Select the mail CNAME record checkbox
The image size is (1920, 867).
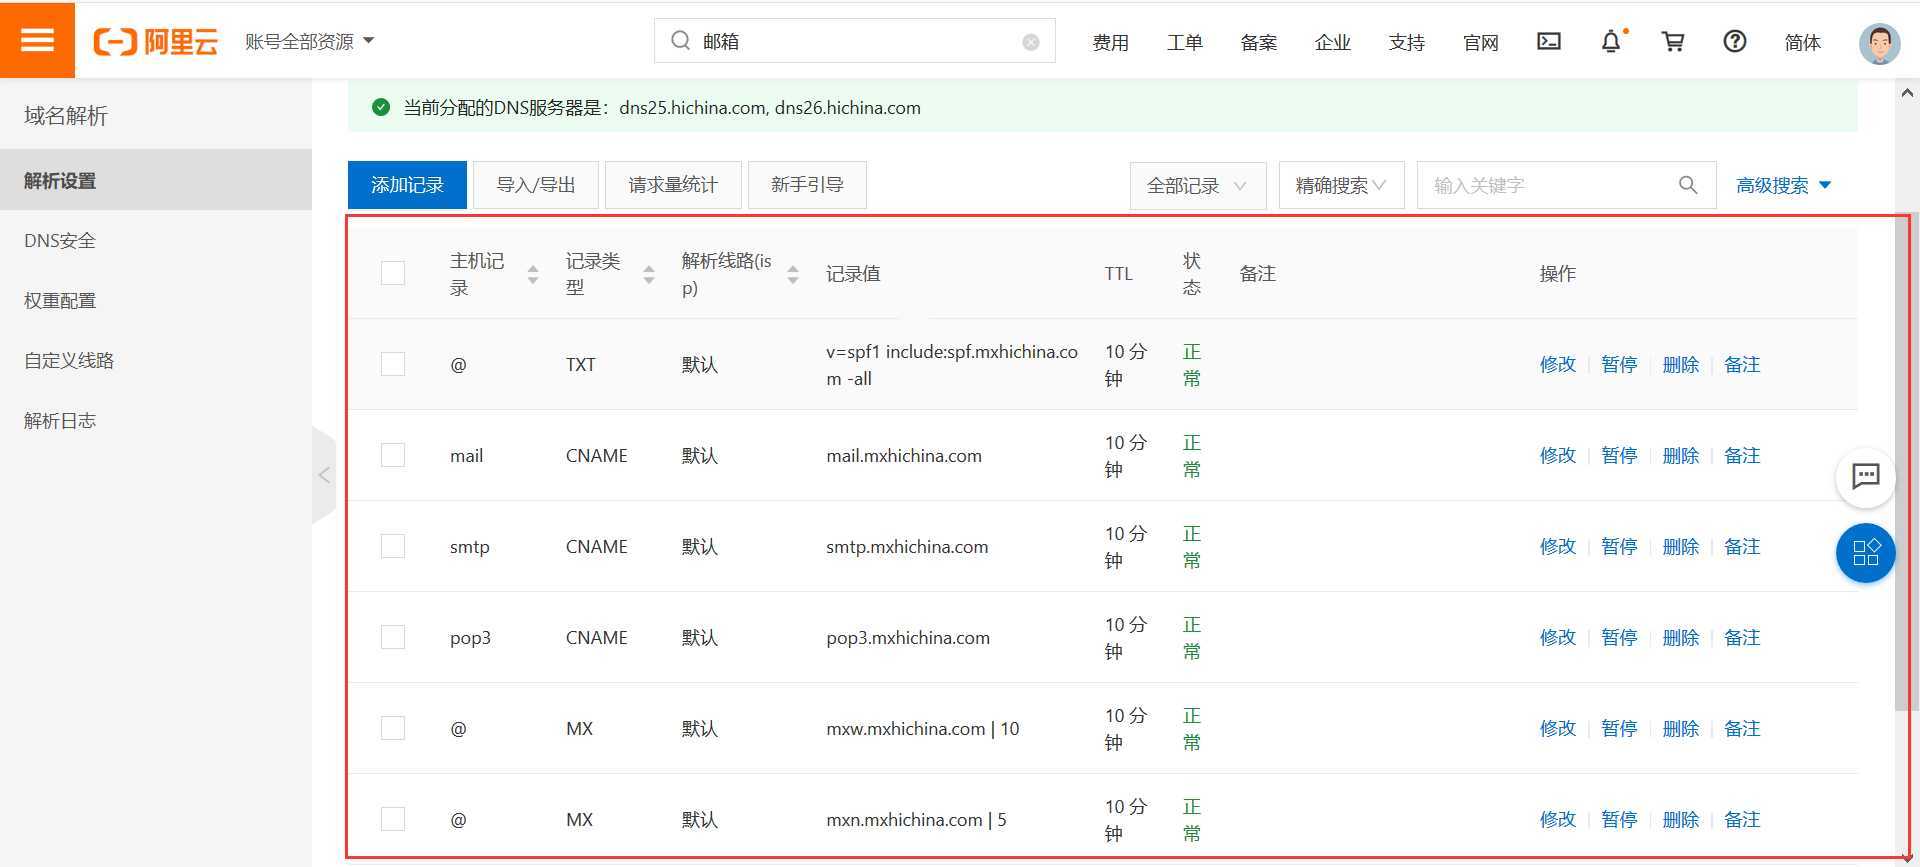pyautogui.click(x=393, y=455)
